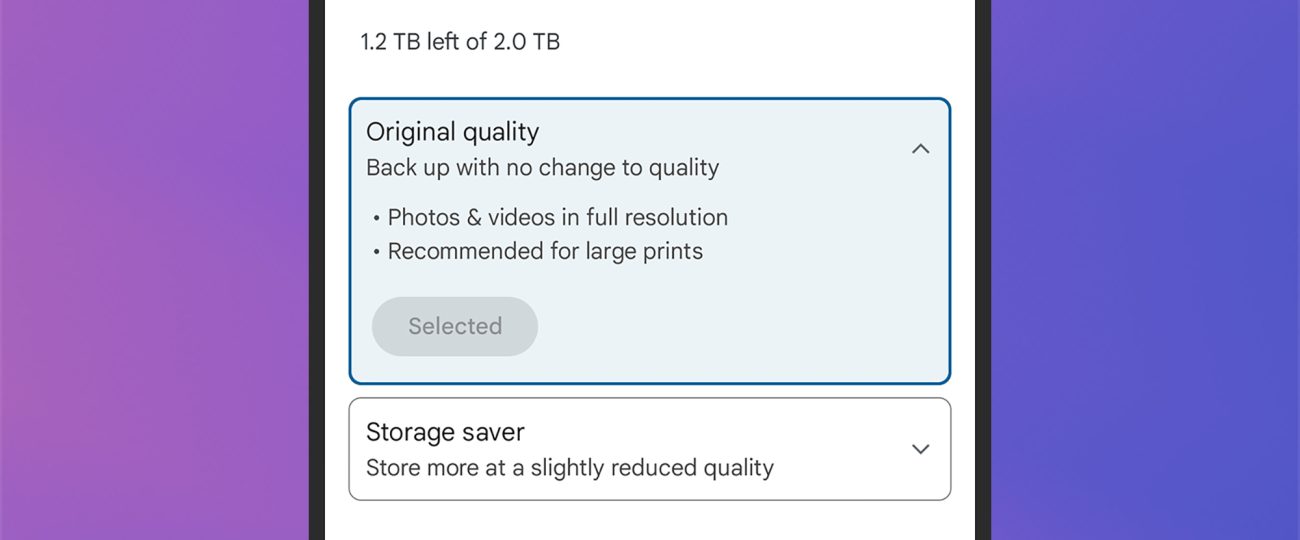Click 'Store more at a slightly reduced quality' text
1300x540 pixels.
(570, 468)
